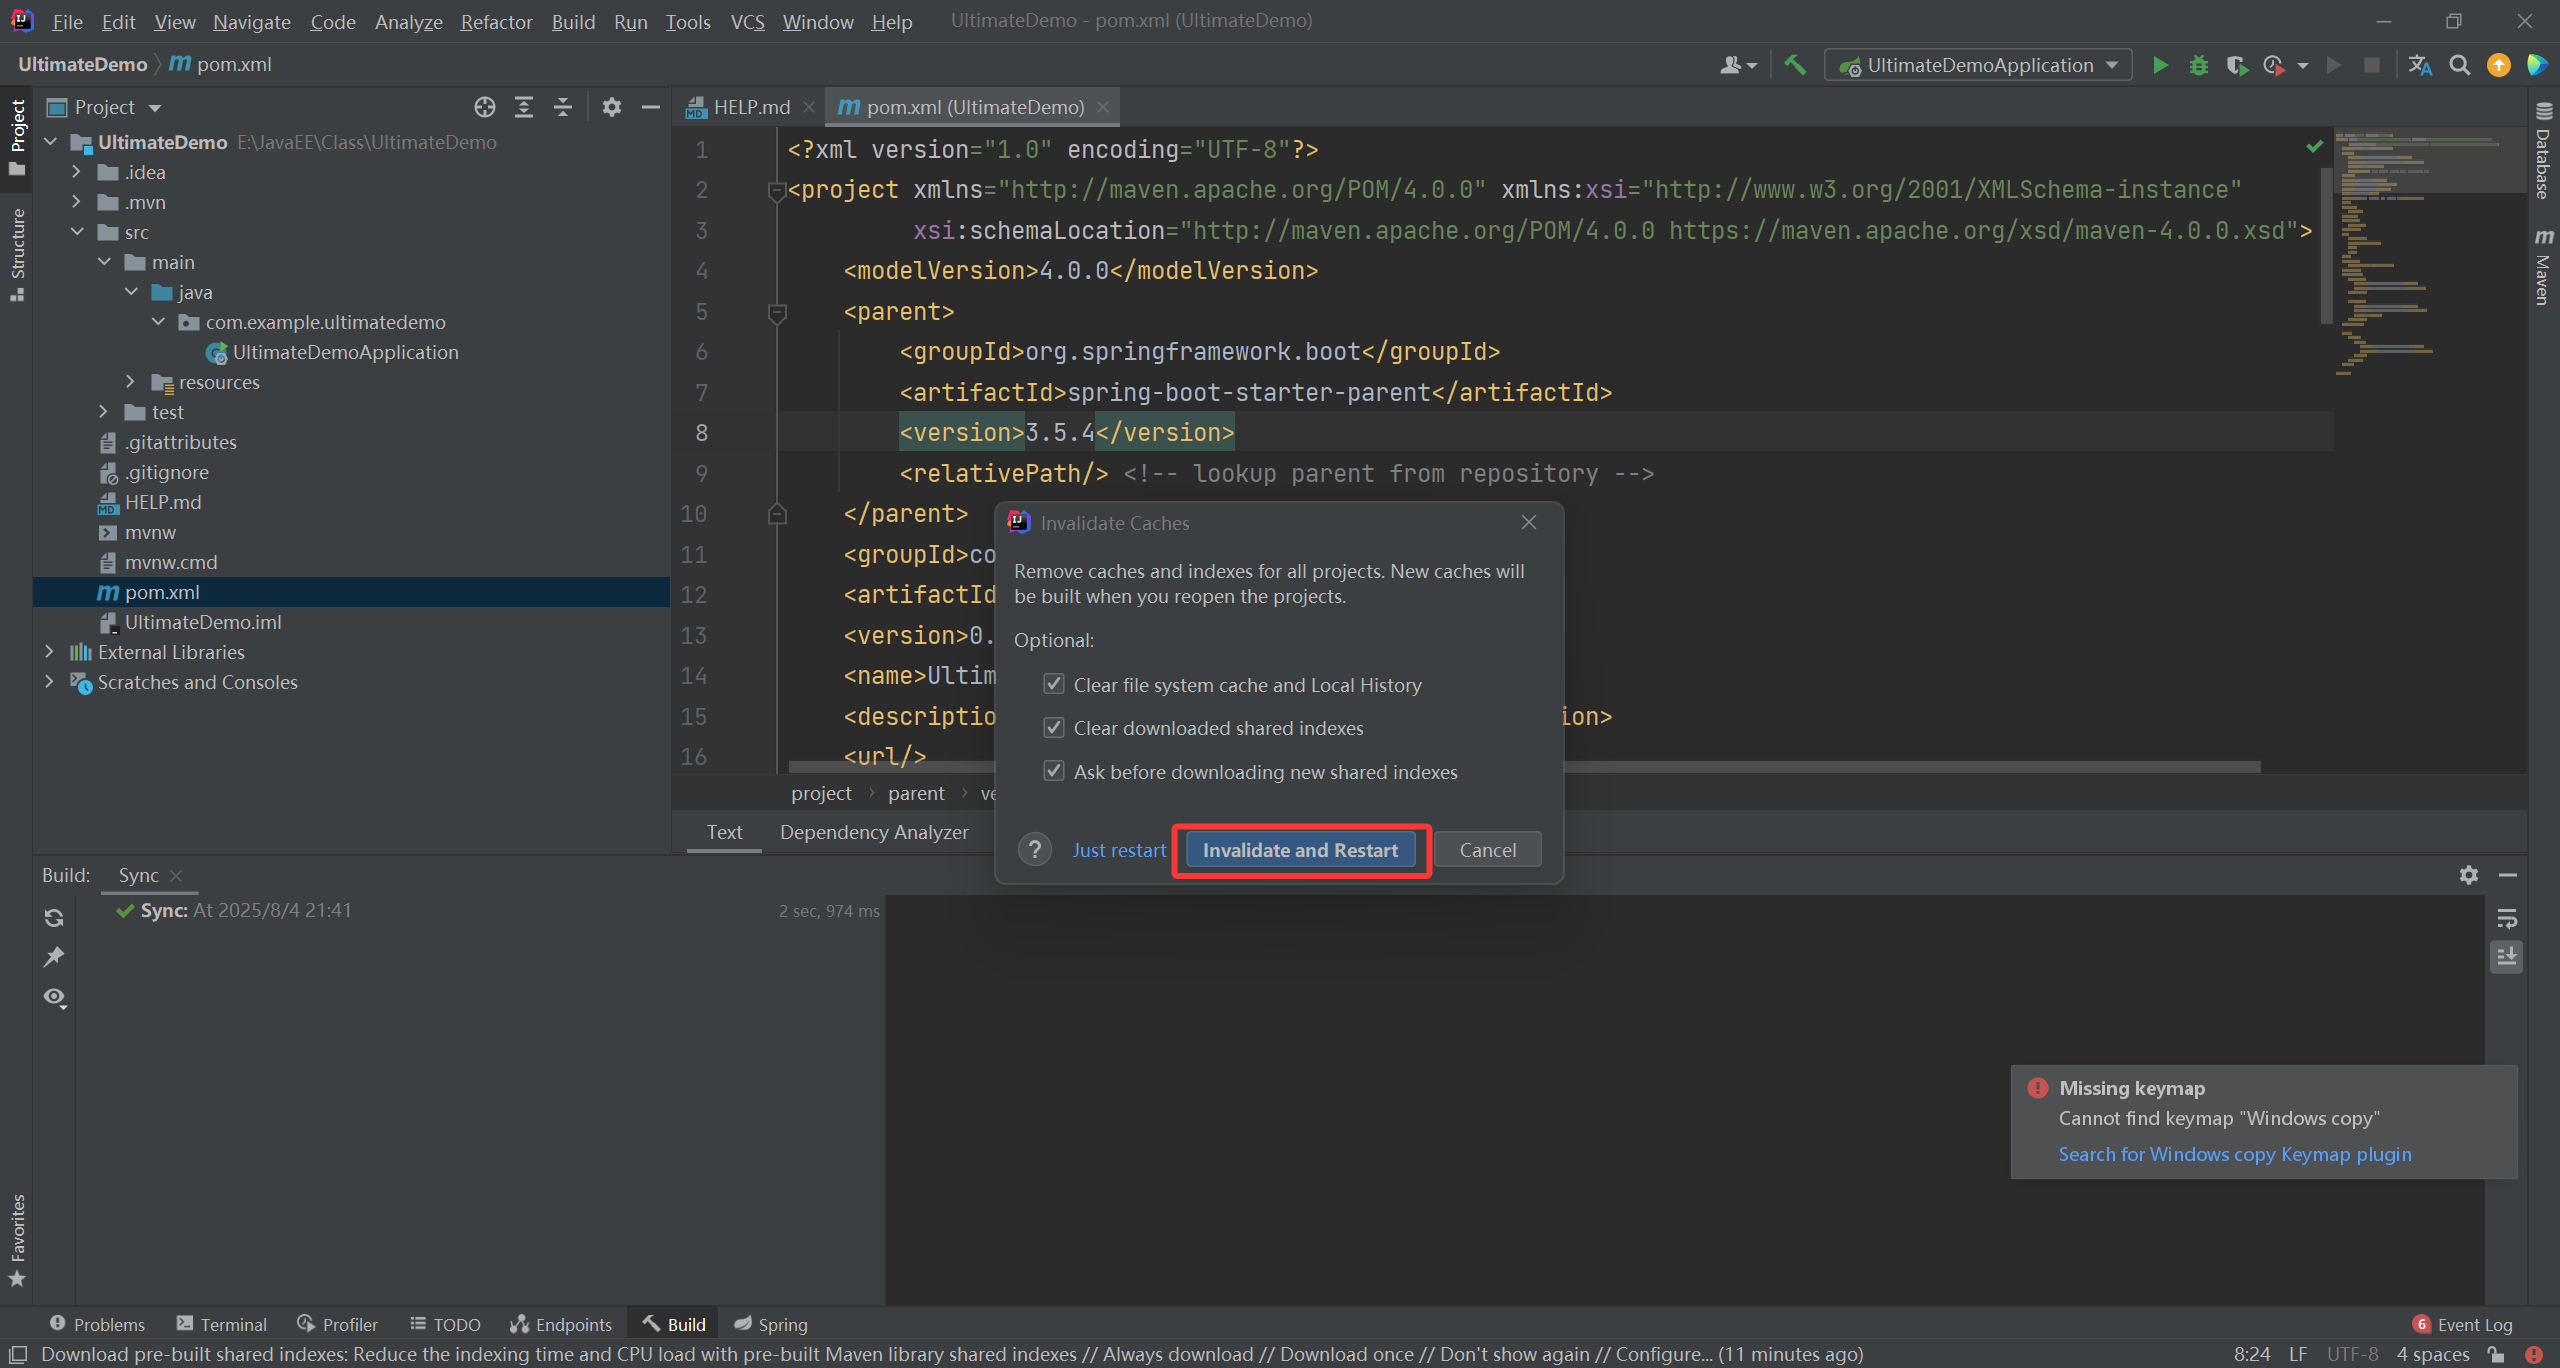Select mvnw.cmd file in tree
The image size is (2560, 1368).
pyautogui.click(x=170, y=562)
